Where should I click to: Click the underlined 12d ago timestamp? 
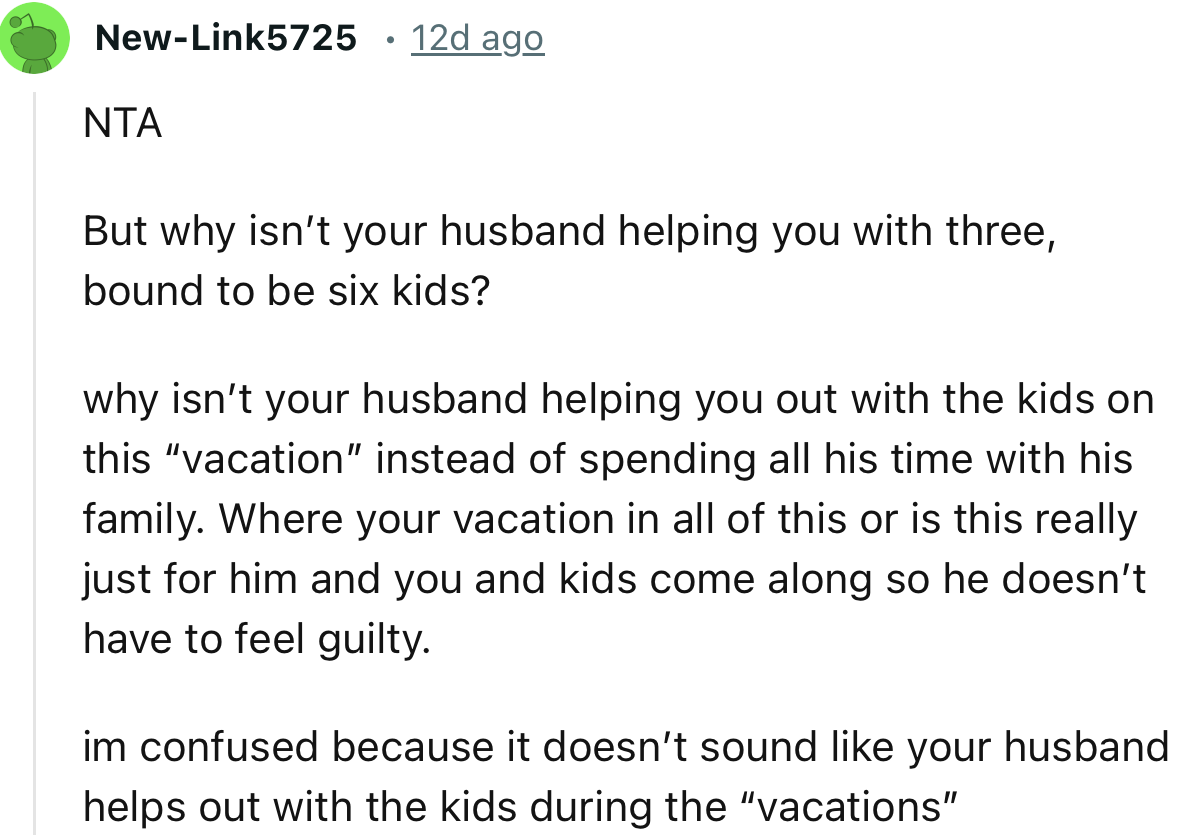[477, 38]
